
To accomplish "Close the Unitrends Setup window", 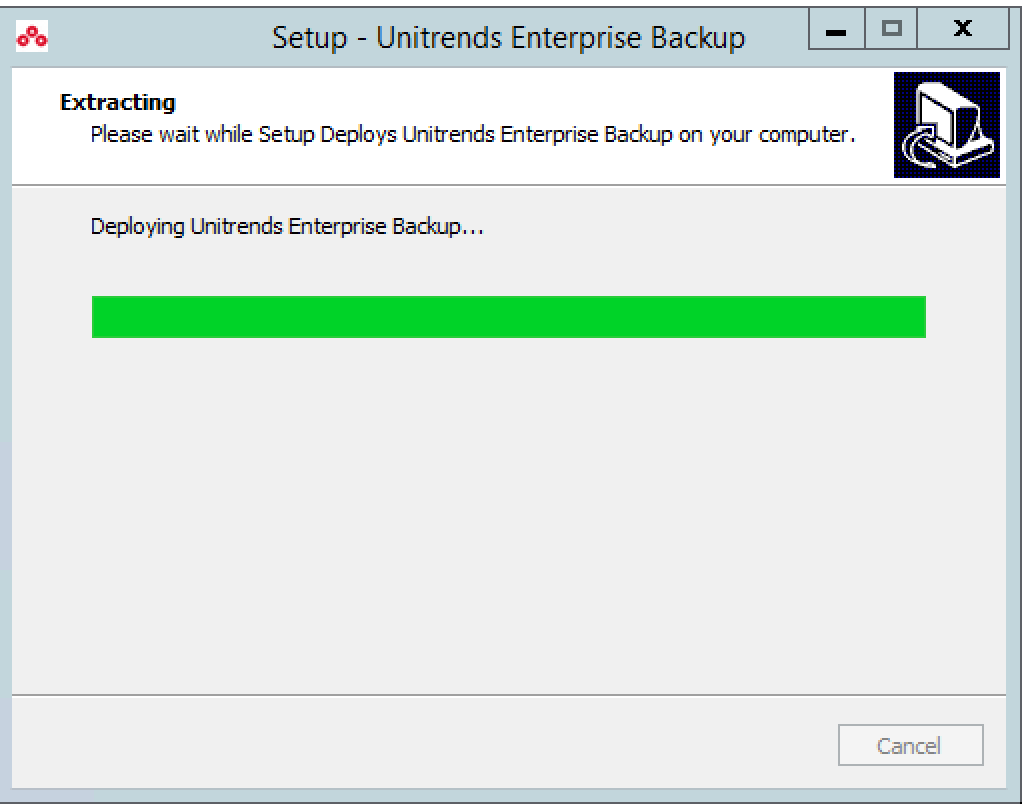I will pos(963,29).
